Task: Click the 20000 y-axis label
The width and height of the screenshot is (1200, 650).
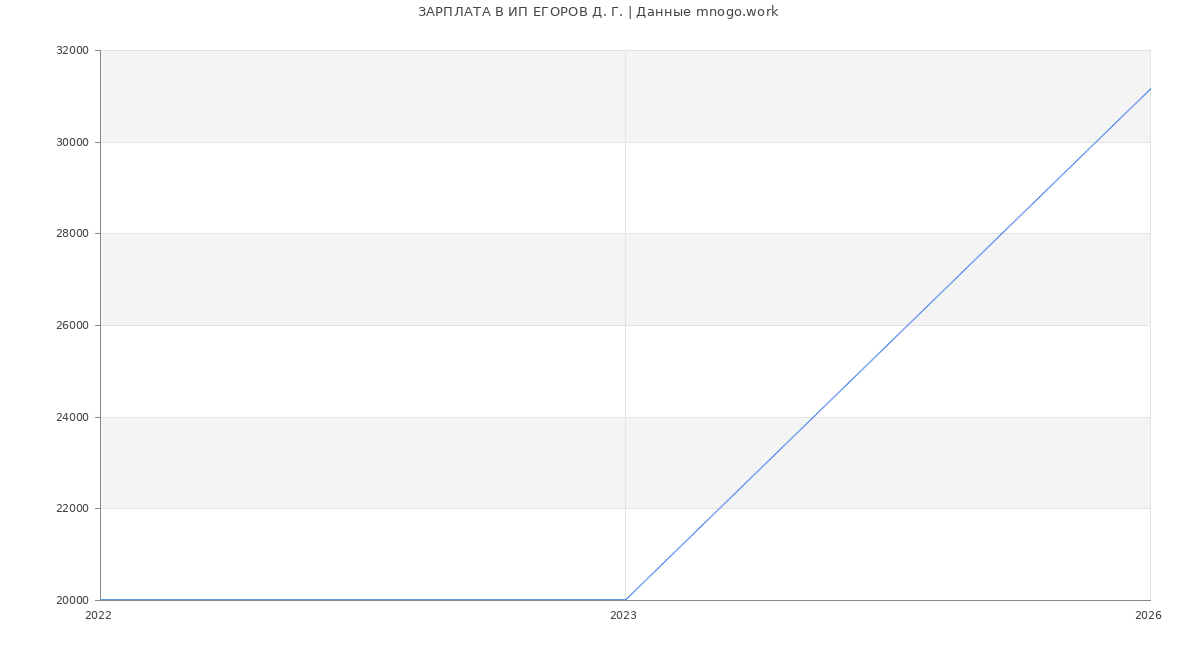Action: tap(72, 601)
